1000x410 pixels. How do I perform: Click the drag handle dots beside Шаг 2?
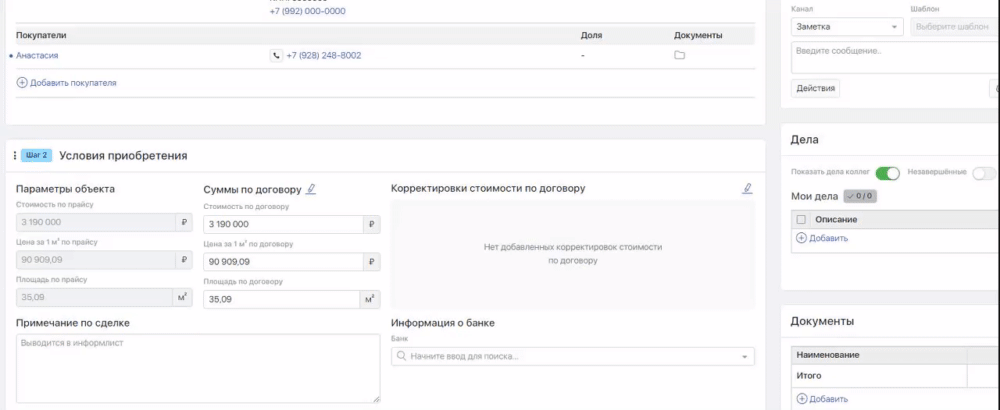[14, 156]
